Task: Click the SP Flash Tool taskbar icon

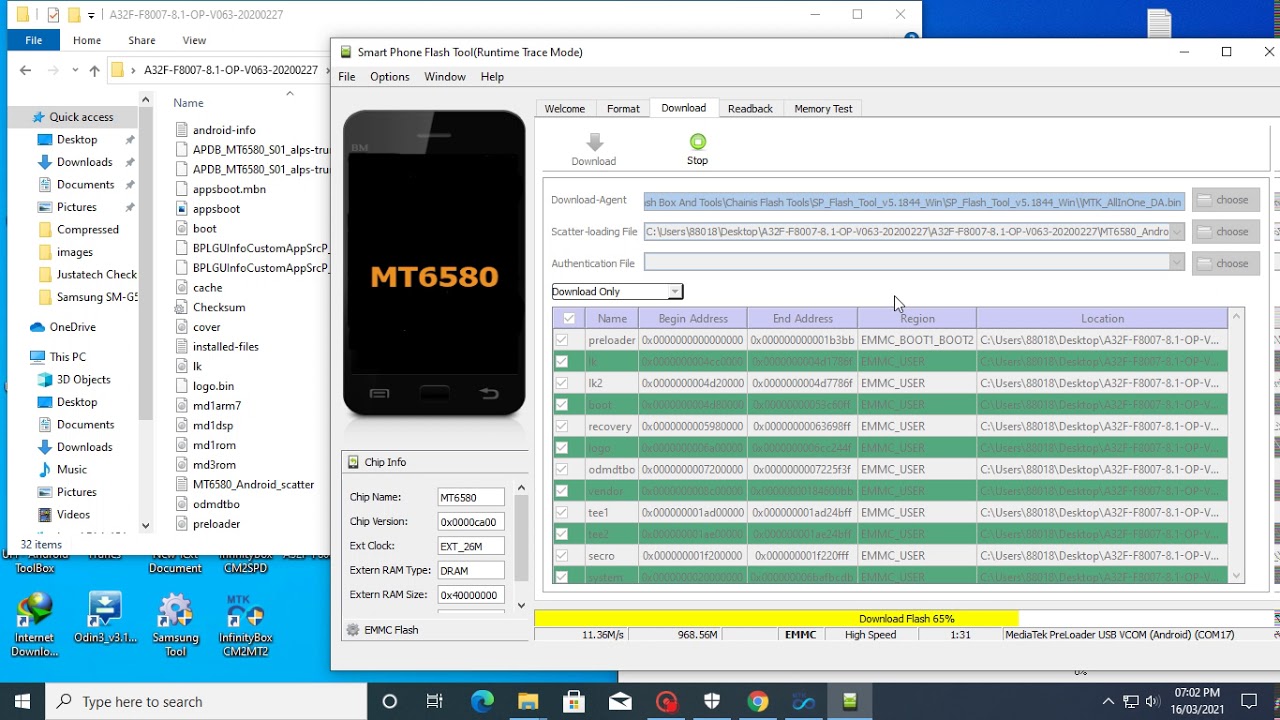Action: click(850, 702)
